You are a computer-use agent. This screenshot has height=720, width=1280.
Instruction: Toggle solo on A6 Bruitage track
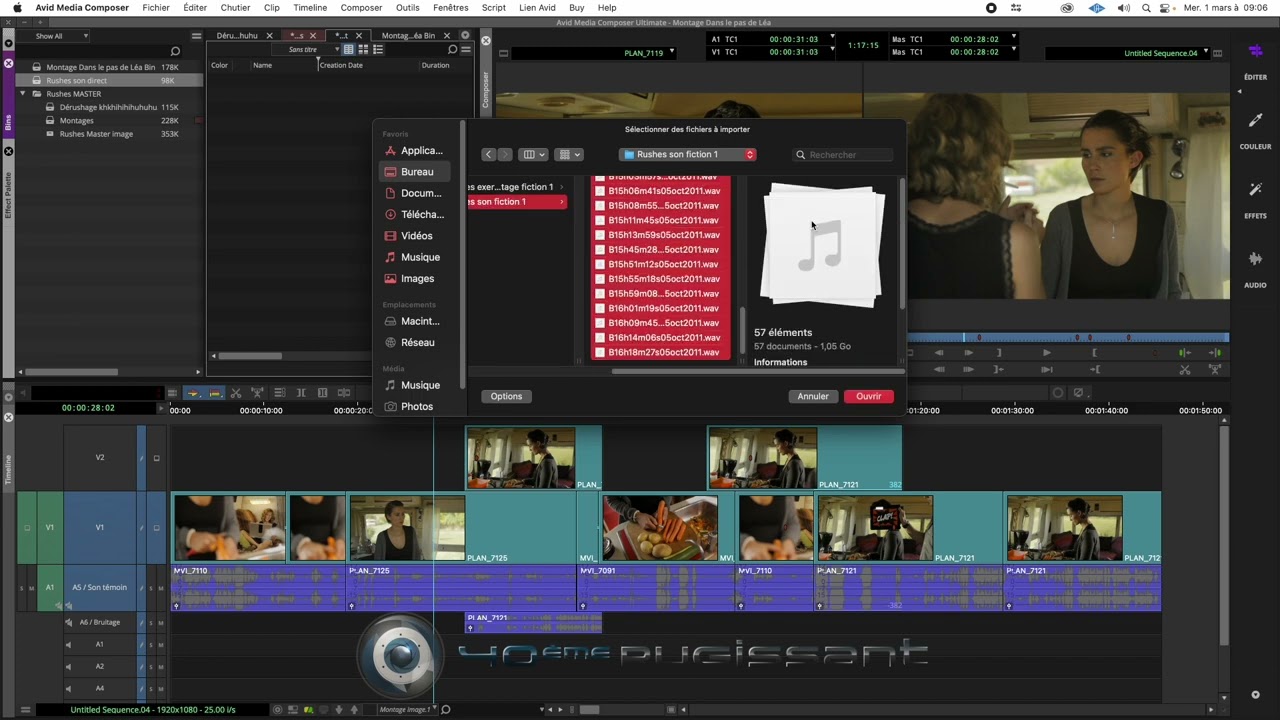coord(151,622)
